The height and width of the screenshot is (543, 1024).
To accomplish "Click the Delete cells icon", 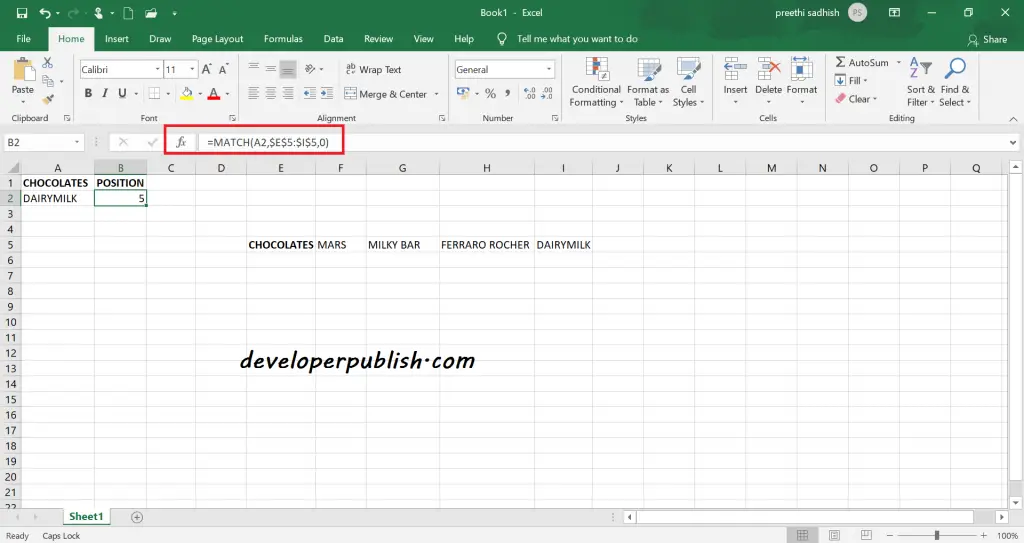I will (x=769, y=68).
